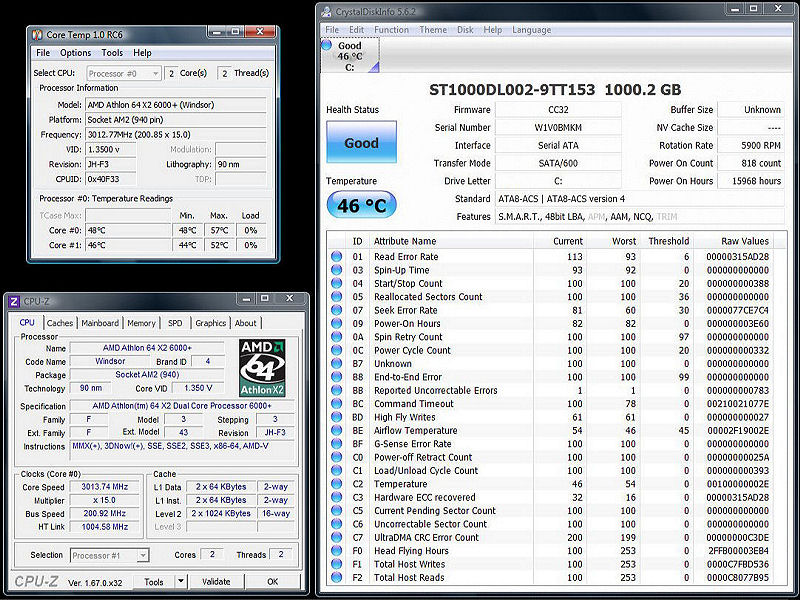This screenshot has height=600, width=800.
Task: Switch to the SPD tab in CPU-Z
Action: [175, 323]
